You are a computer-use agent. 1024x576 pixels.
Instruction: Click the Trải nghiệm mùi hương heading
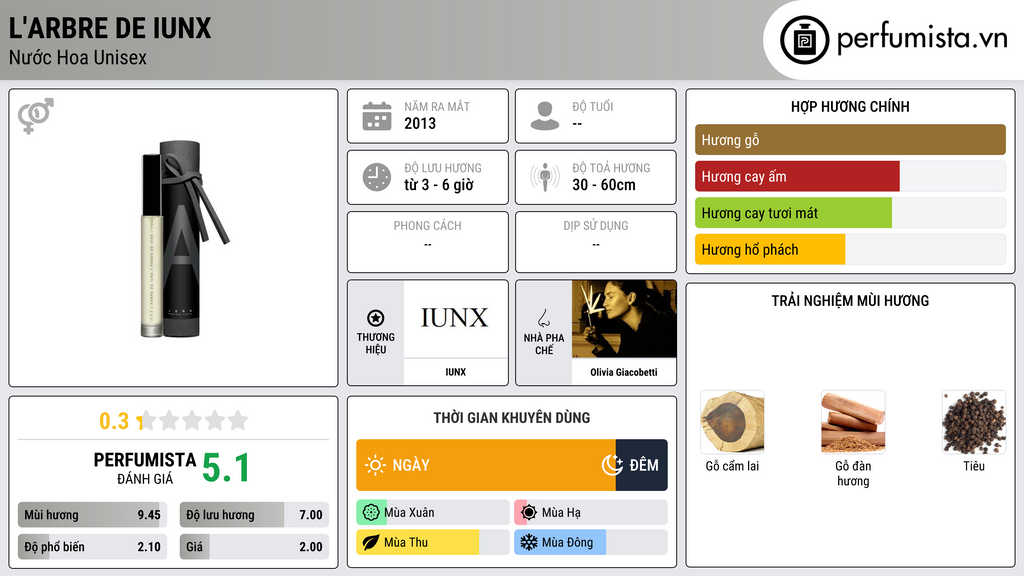(850, 301)
